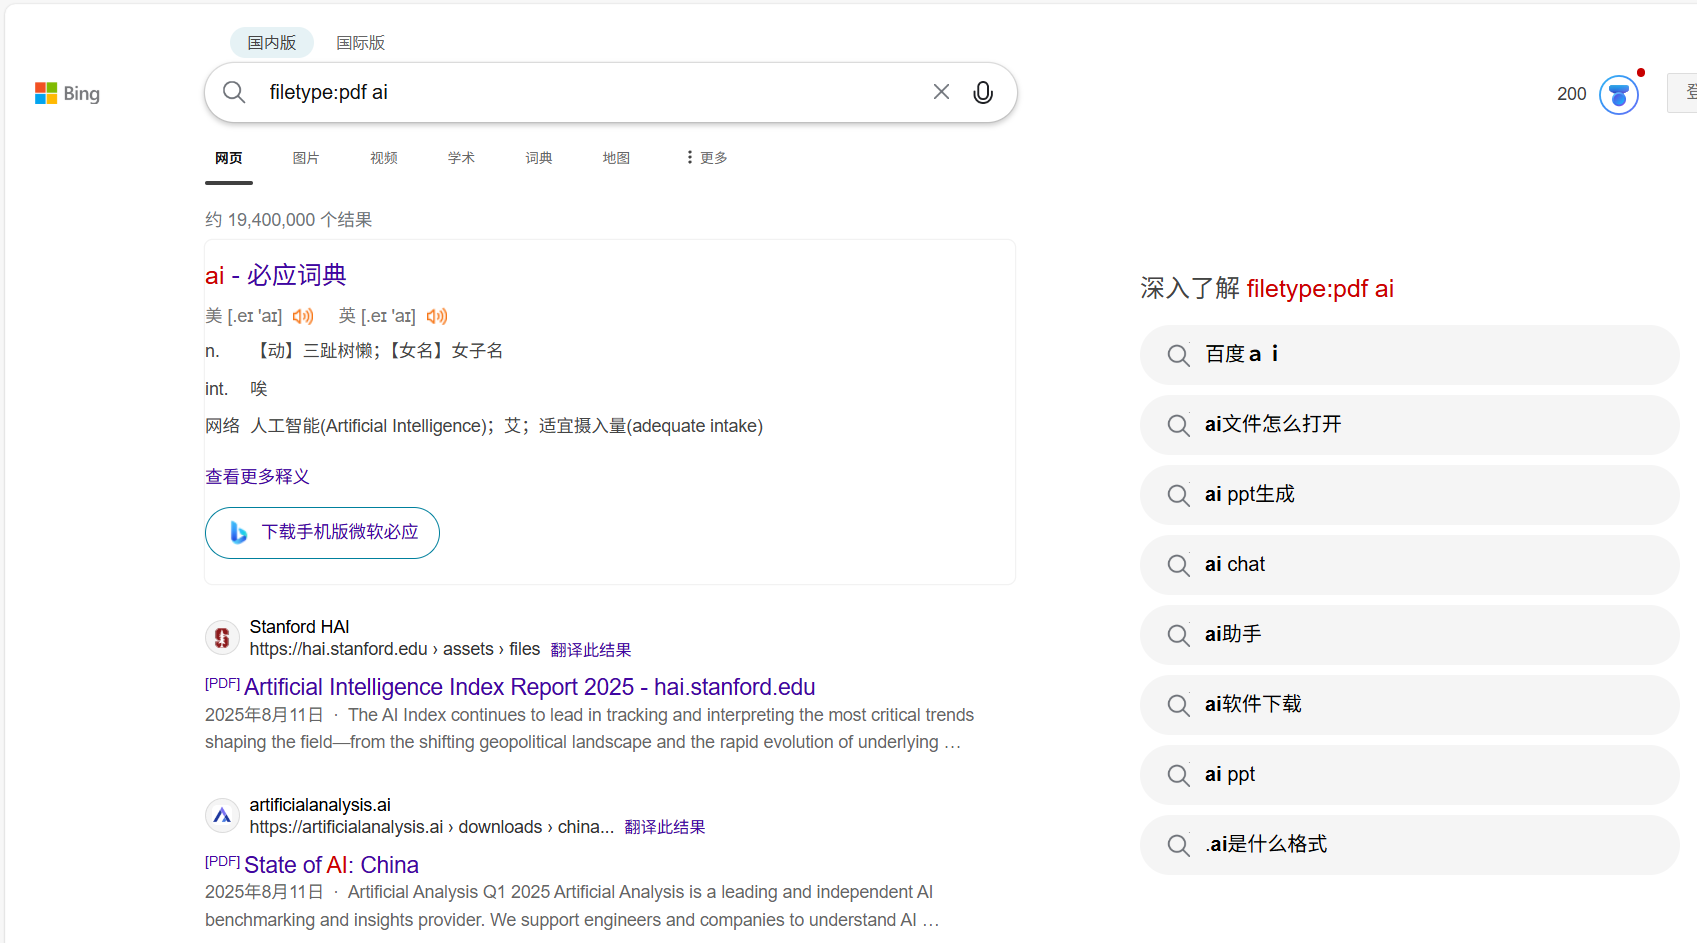Click the artificialanalysis.ai site favicon
The height and width of the screenshot is (943, 1697).
pyautogui.click(x=222, y=816)
